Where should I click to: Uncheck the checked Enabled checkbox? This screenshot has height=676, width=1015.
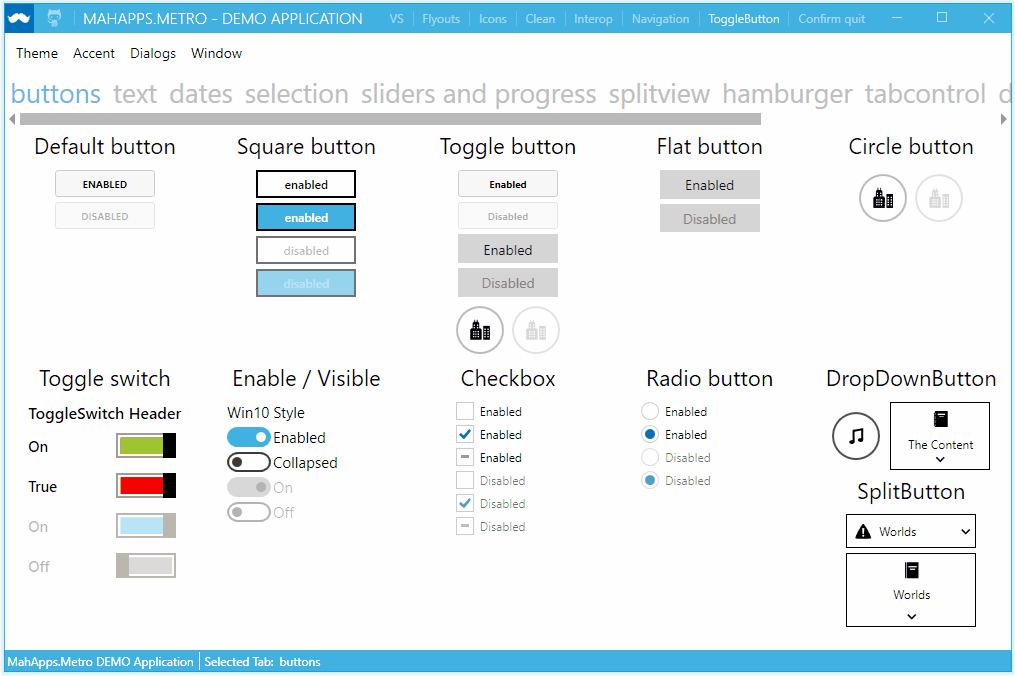pyautogui.click(x=465, y=434)
